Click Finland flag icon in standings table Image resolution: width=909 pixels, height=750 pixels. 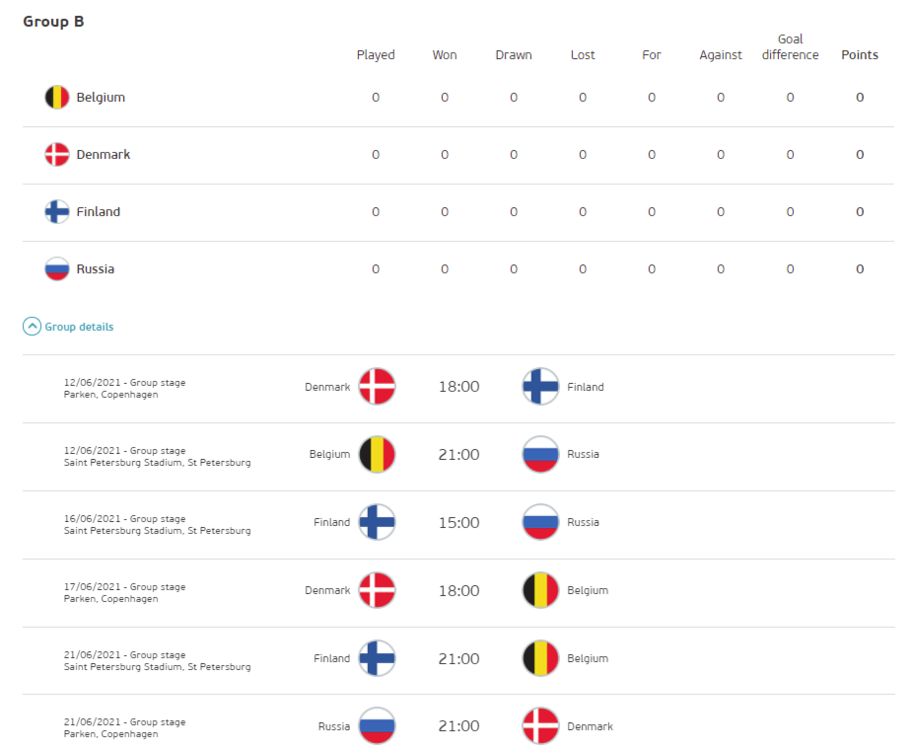tap(57, 212)
